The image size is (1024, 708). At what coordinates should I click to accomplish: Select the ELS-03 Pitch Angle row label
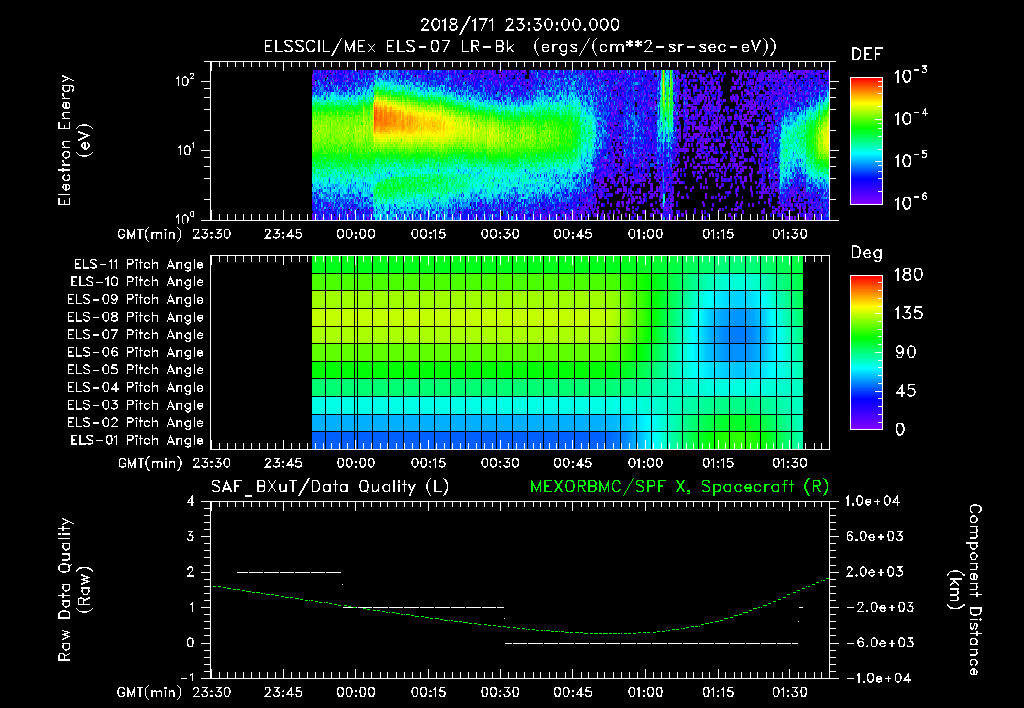(x=136, y=406)
